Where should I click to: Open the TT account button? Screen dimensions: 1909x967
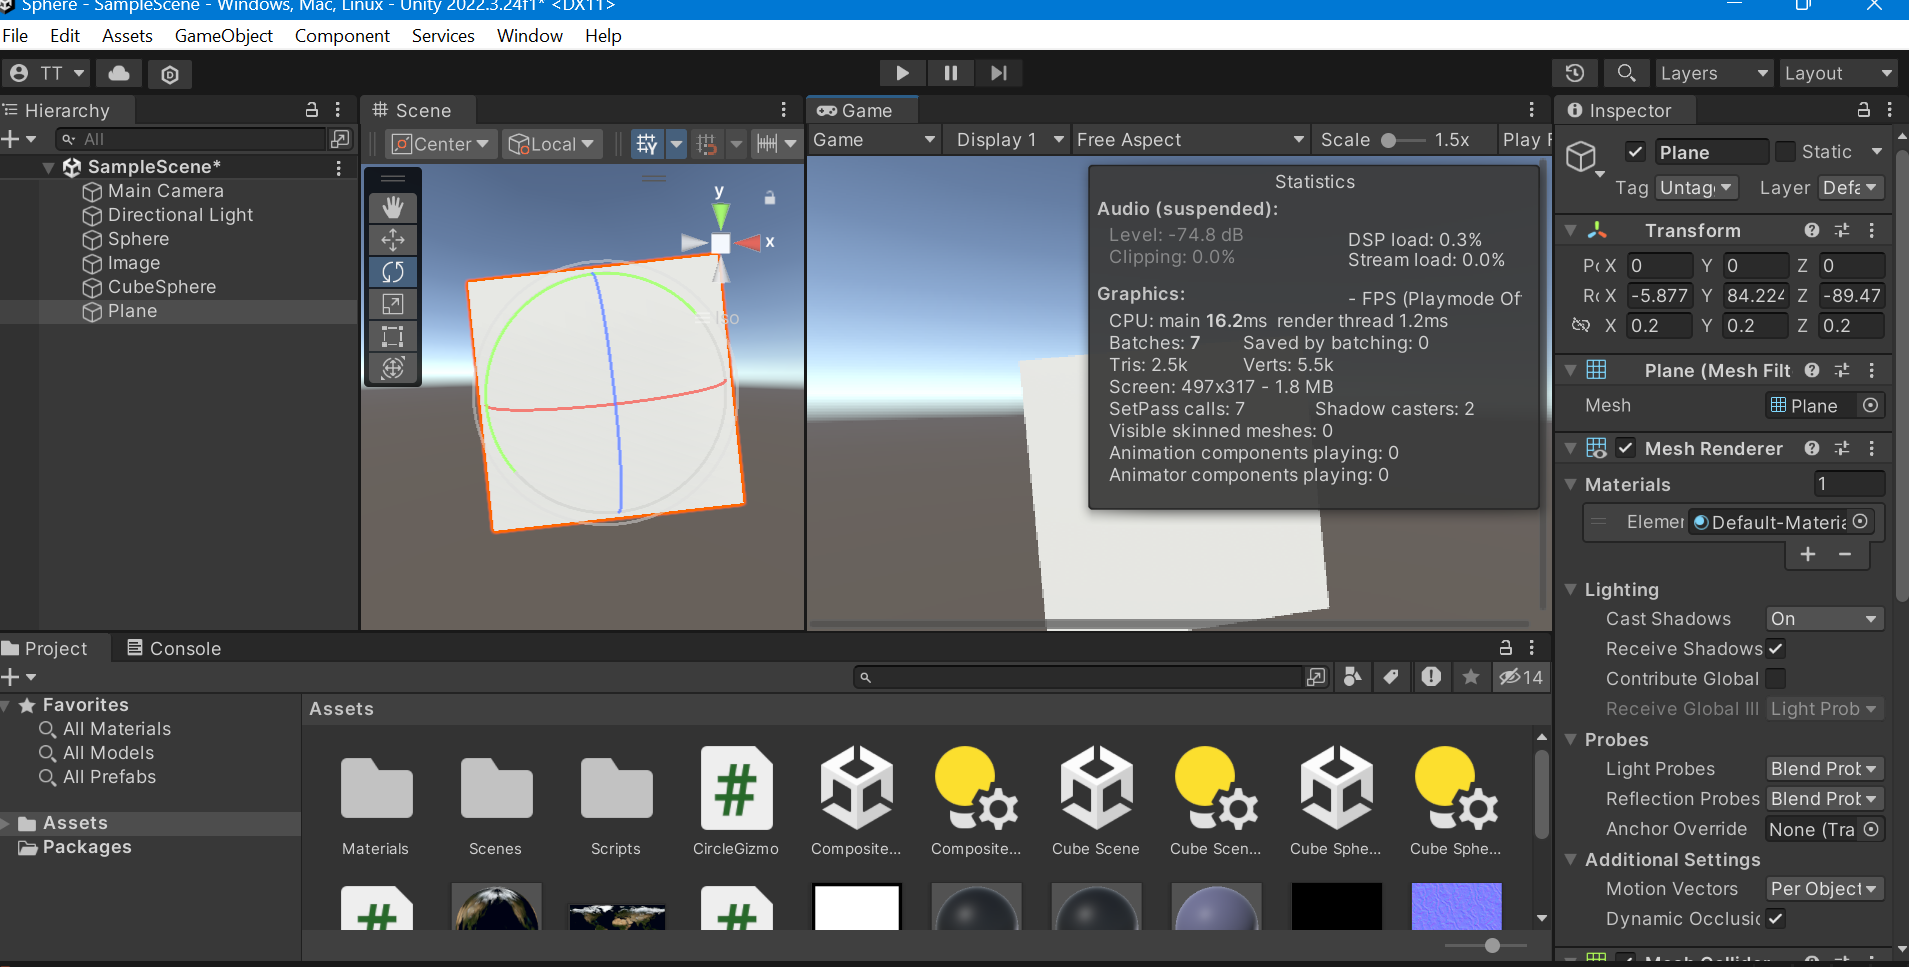[x=47, y=73]
